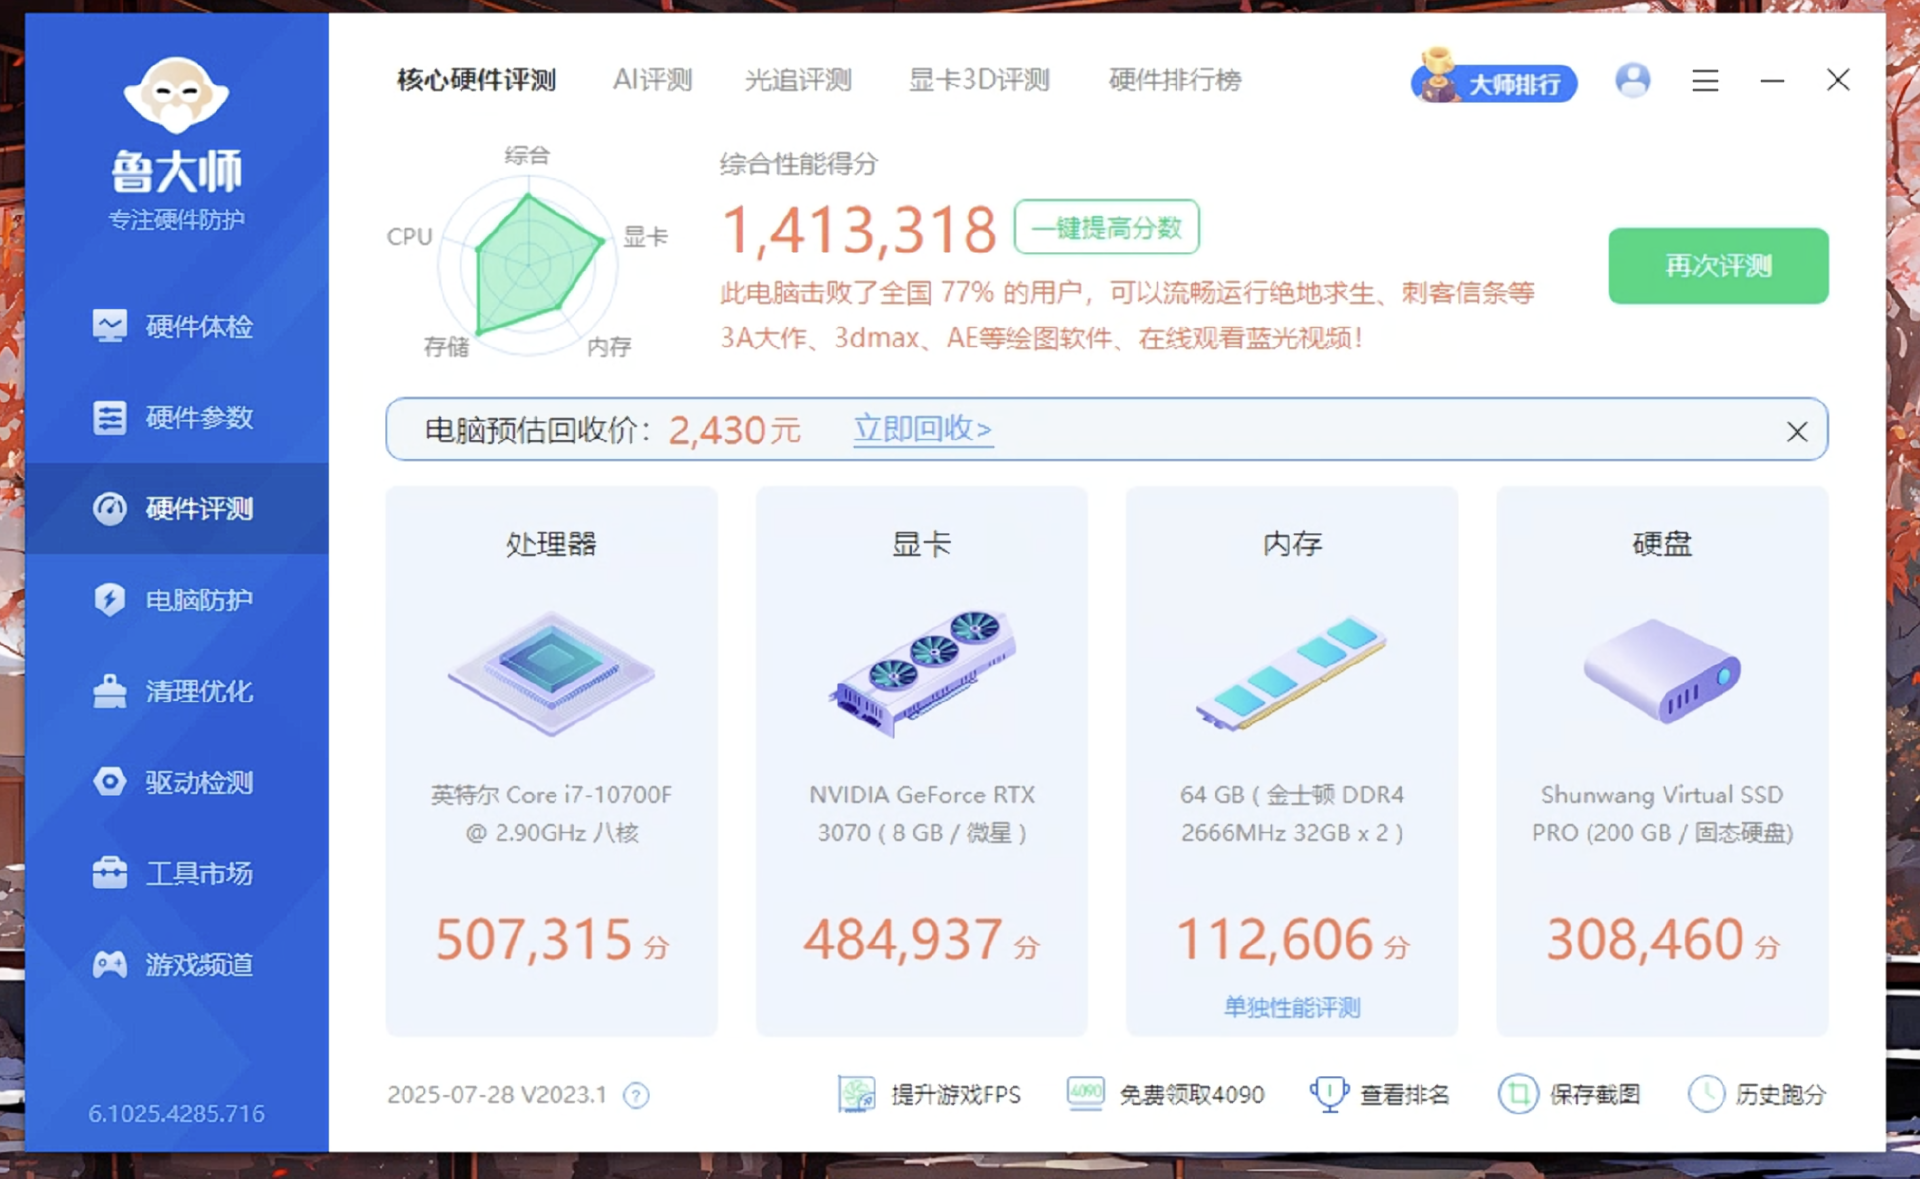Click NVIDIA GeForce RTX 3070 description

[922, 813]
